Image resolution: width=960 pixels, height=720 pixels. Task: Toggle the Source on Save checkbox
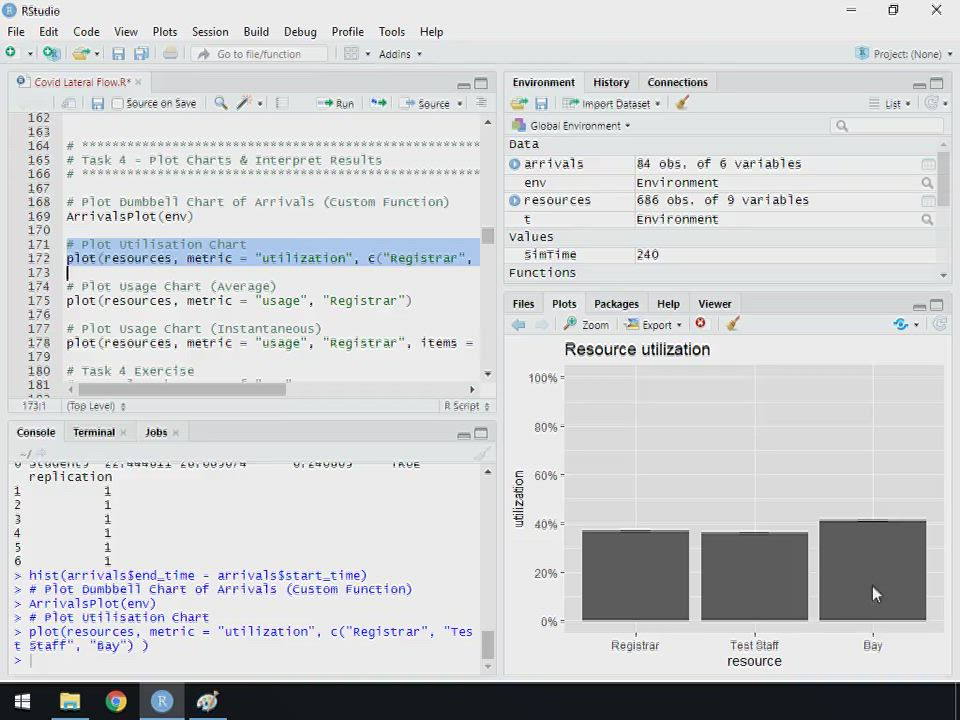[x=118, y=103]
